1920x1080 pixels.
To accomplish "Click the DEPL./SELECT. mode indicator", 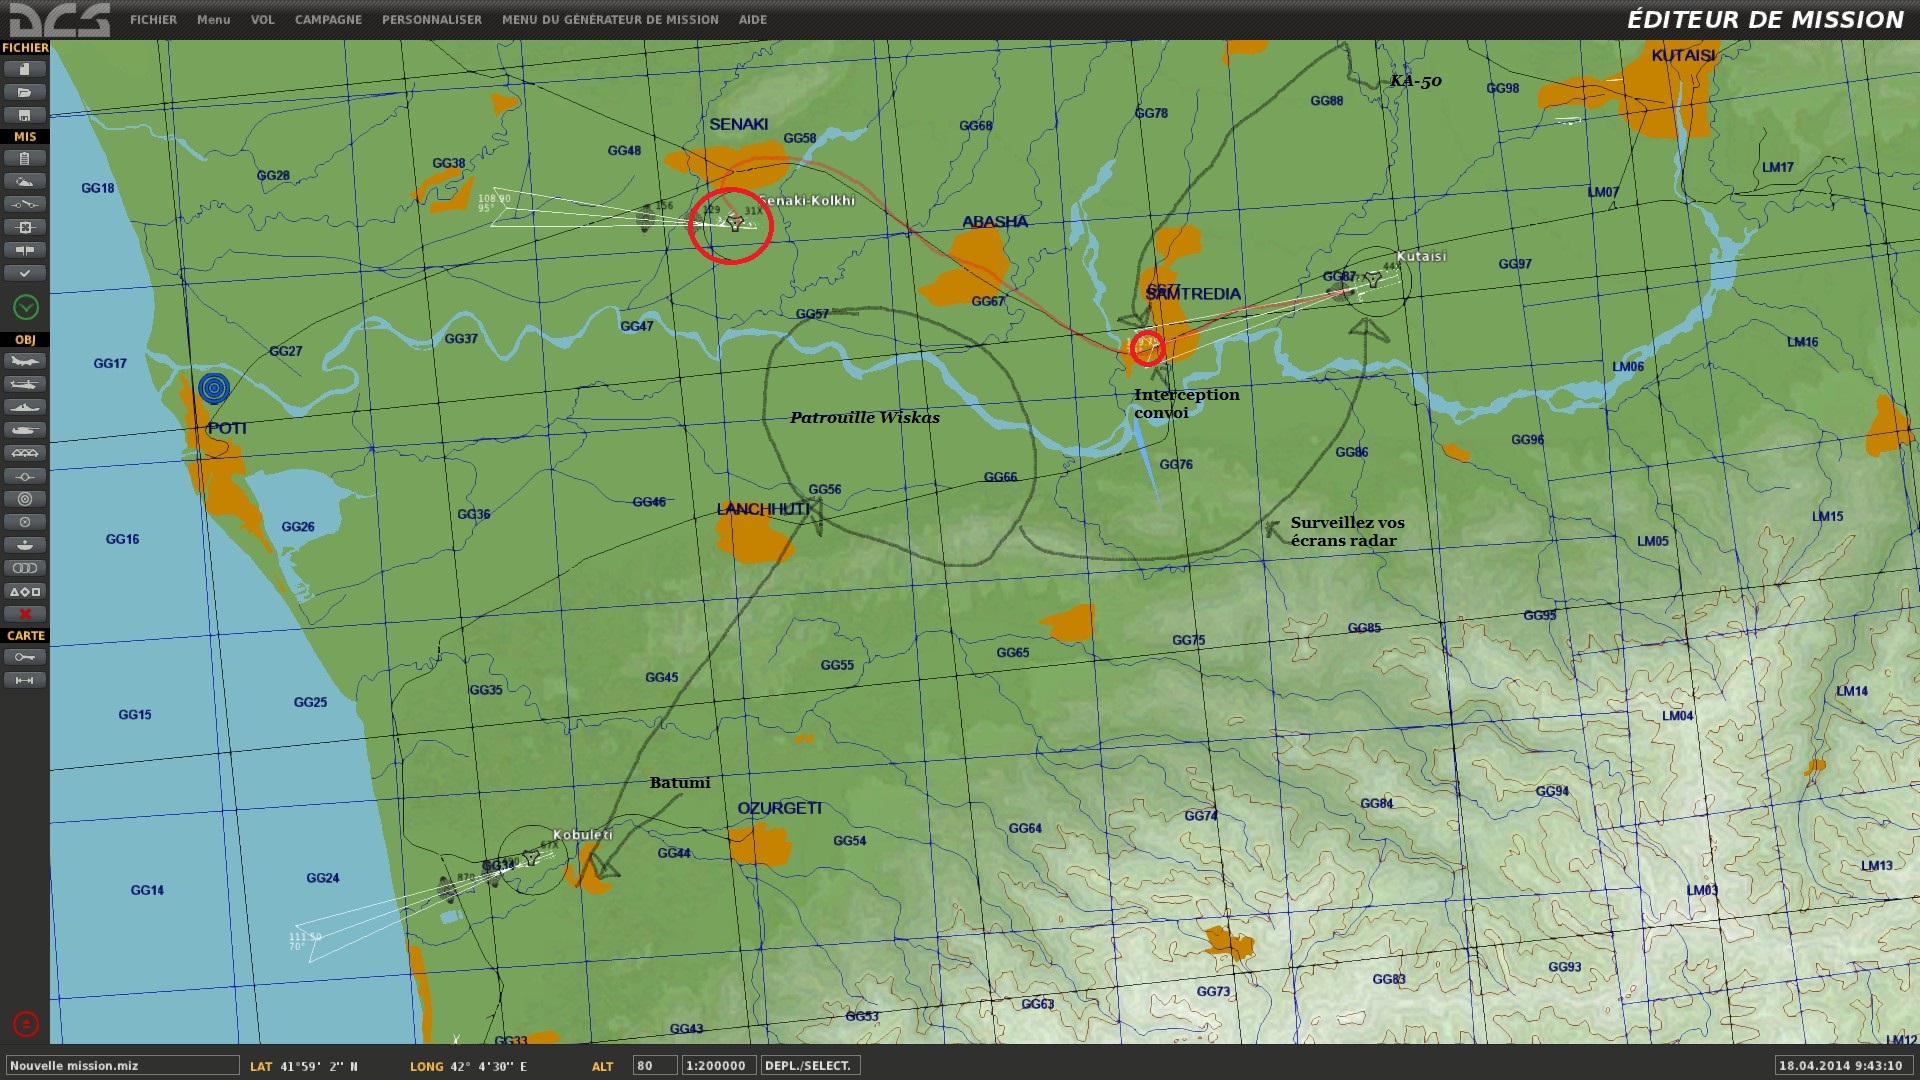I will [x=810, y=1066].
